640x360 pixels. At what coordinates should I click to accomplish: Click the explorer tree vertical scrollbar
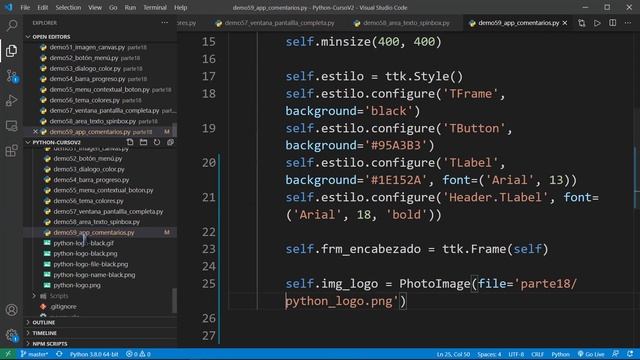coord(175,300)
